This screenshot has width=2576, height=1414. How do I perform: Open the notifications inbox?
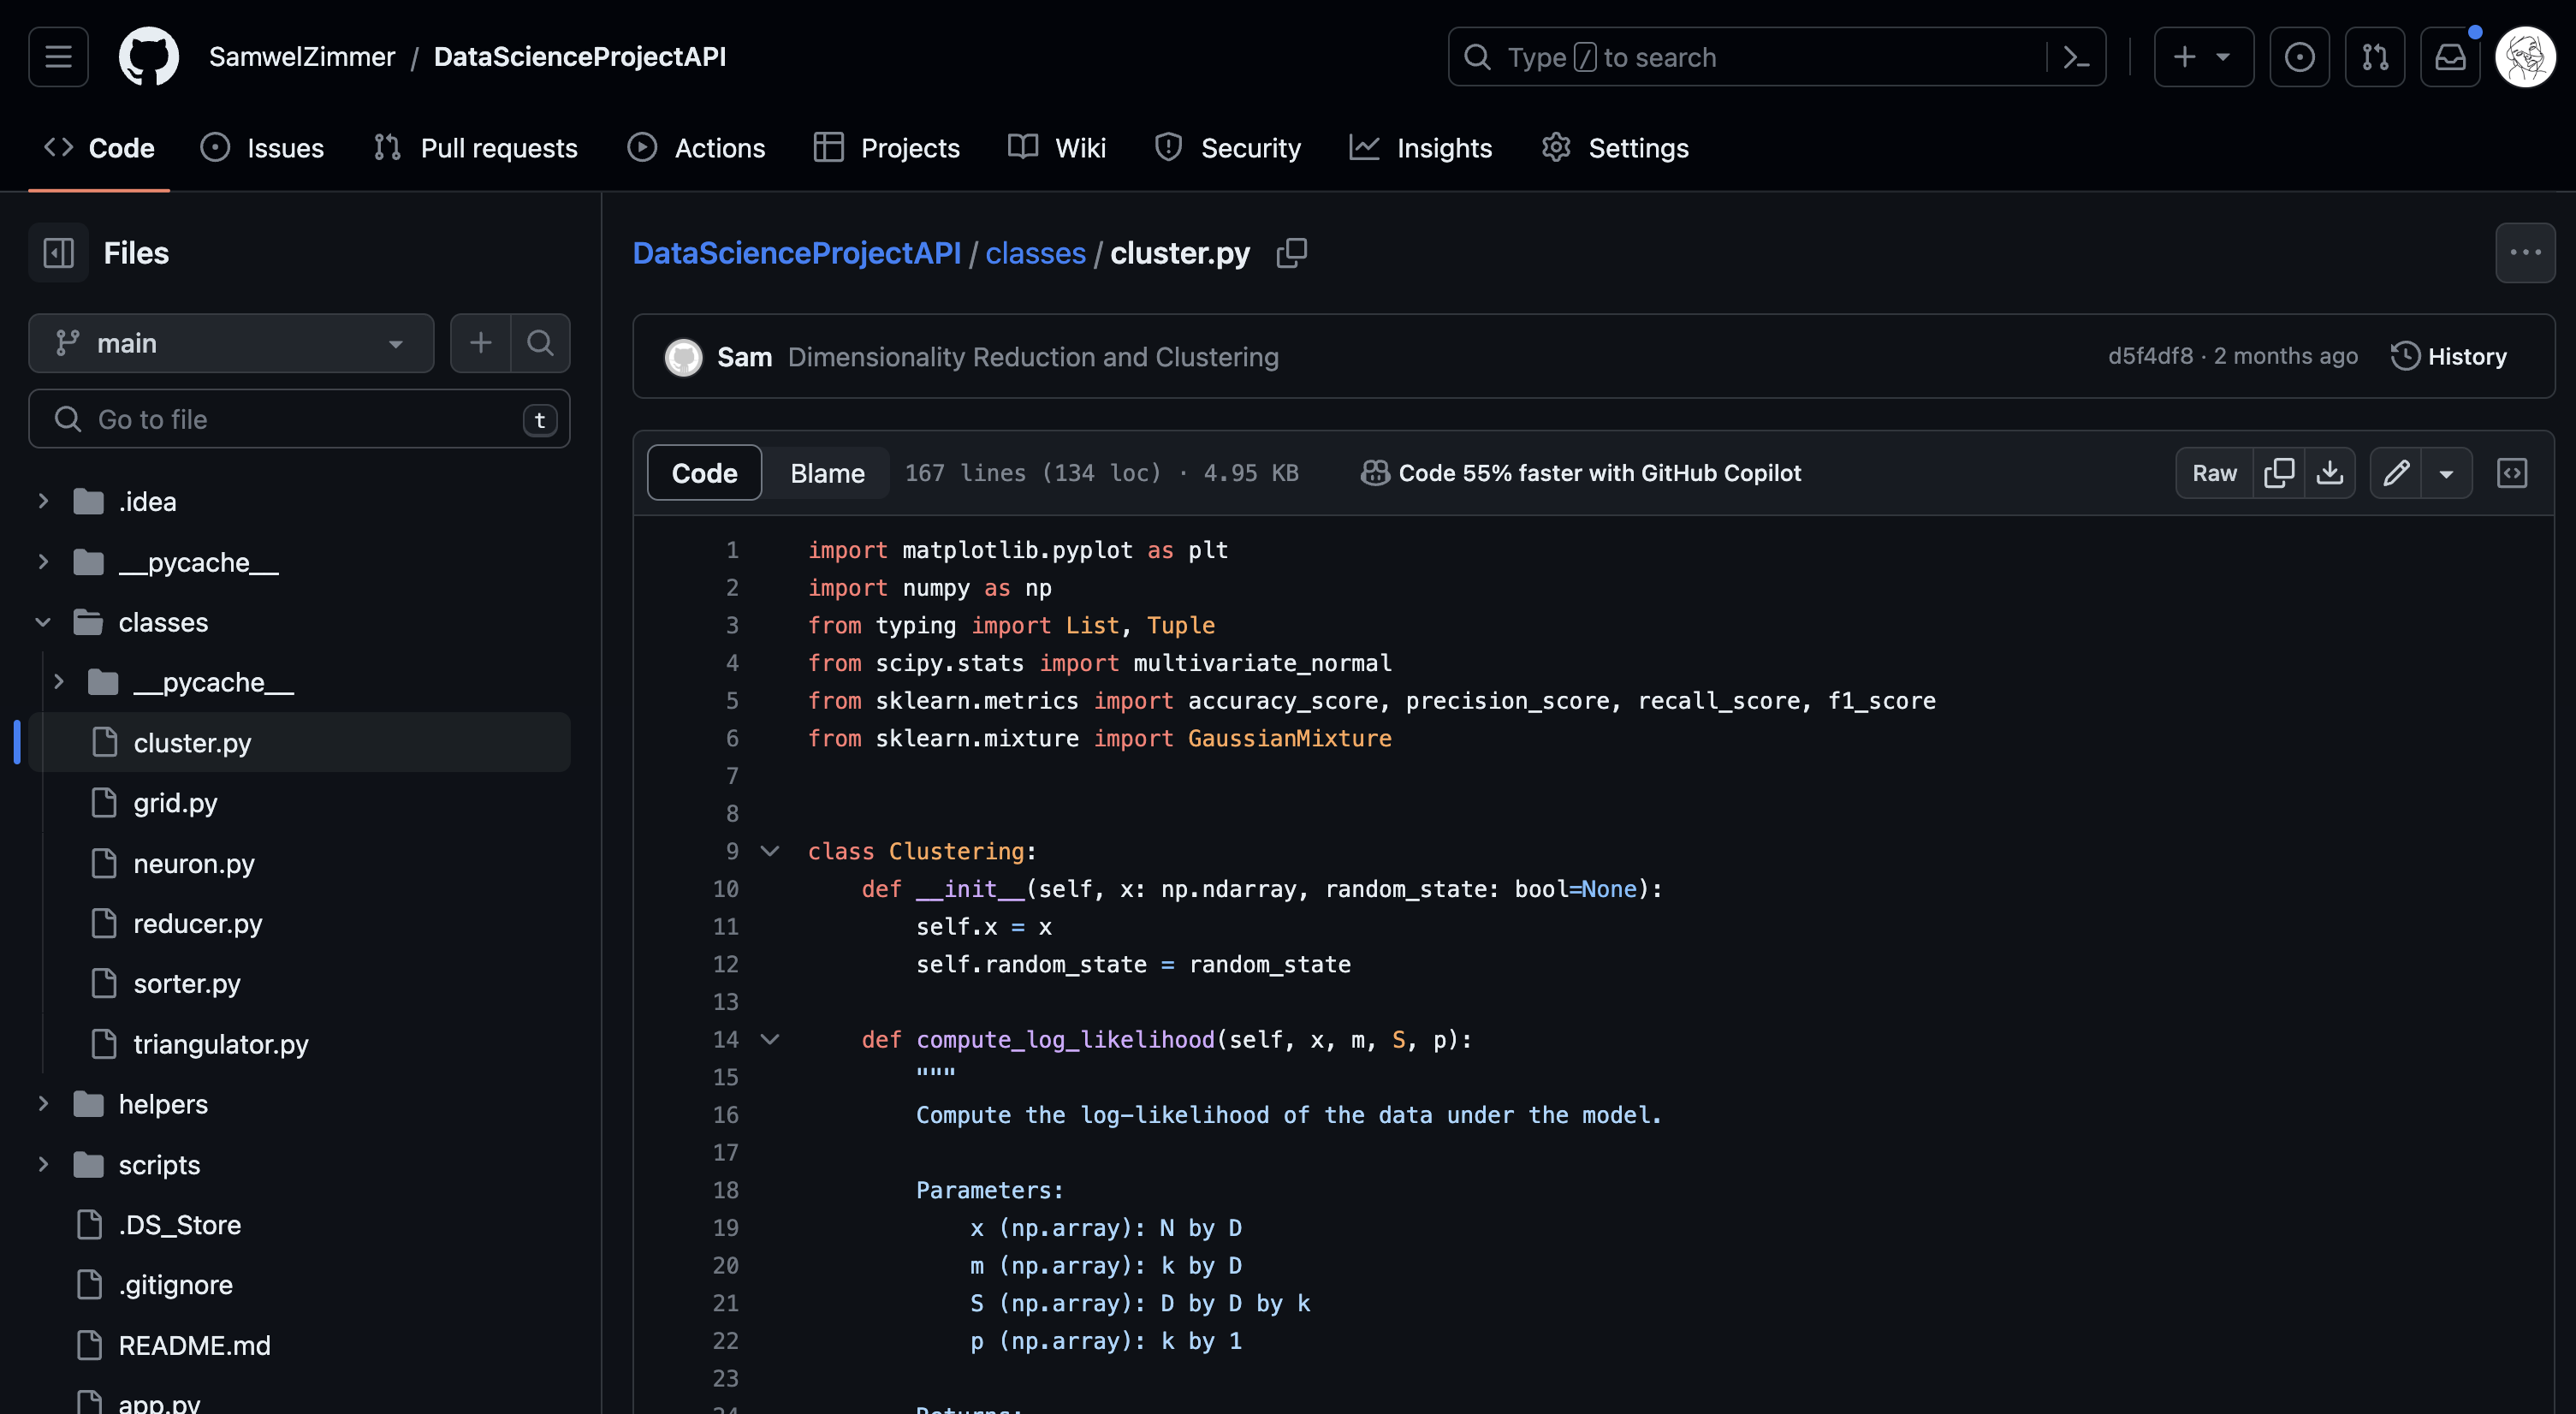pos(2450,57)
